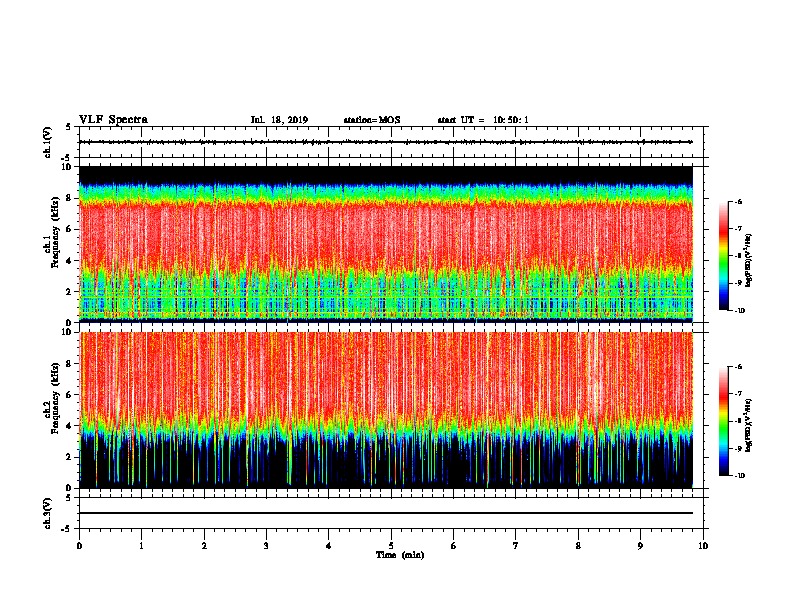Image resolution: width=792 pixels, height=612 pixels.
Task: Click the ch.2 "Frequency (kHz)" axis label
Action: point(55,398)
